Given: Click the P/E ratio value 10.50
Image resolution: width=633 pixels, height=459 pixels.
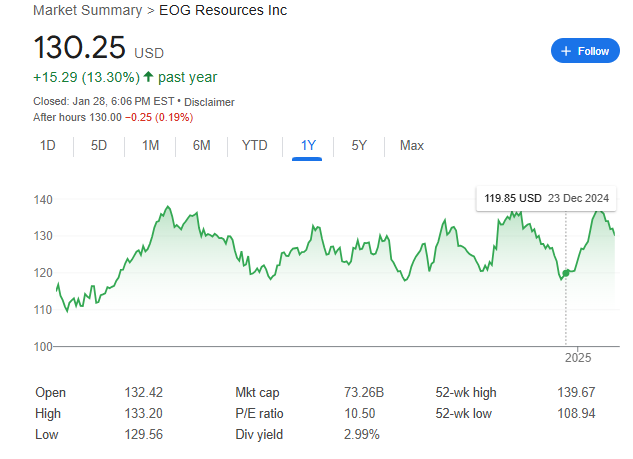Looking at the screenshot, I should click(x=359, y=413).
